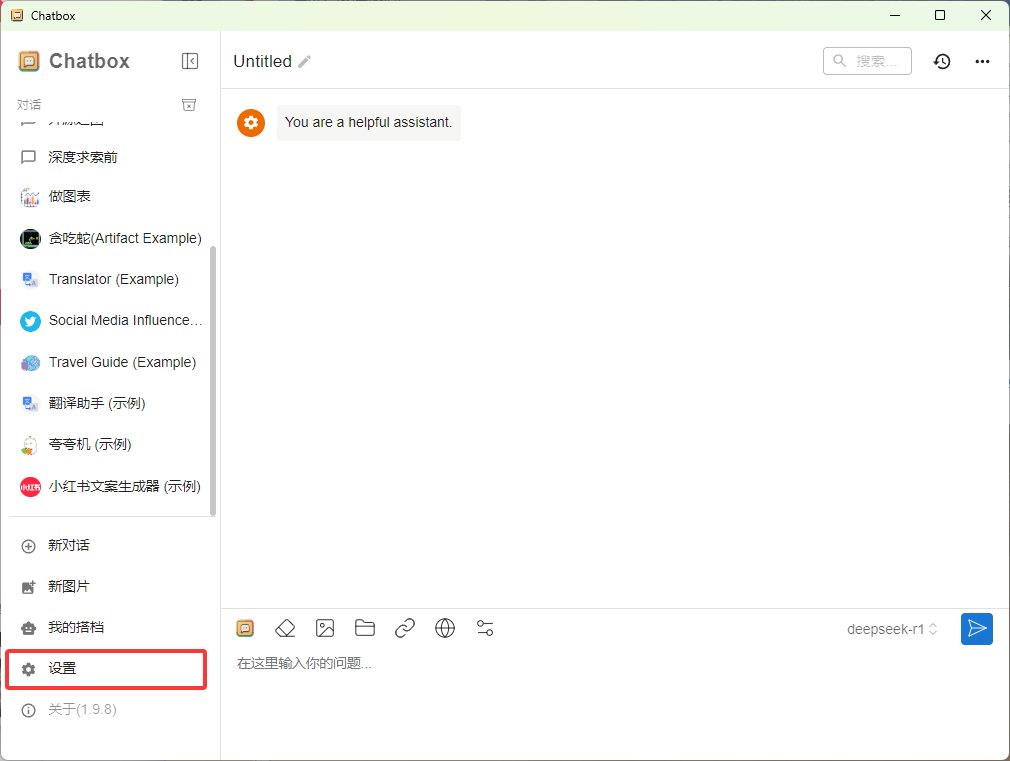
Task: Click the sidebar conversation list scrollbar
Action: click(213, 381)
